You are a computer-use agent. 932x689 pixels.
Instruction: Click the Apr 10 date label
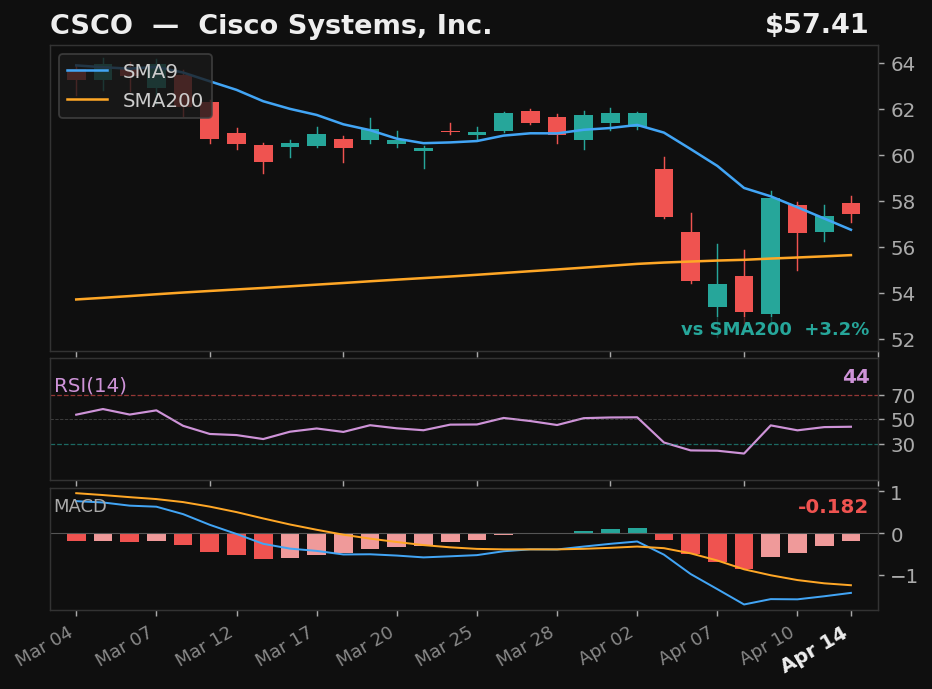[x=767, y=645]
